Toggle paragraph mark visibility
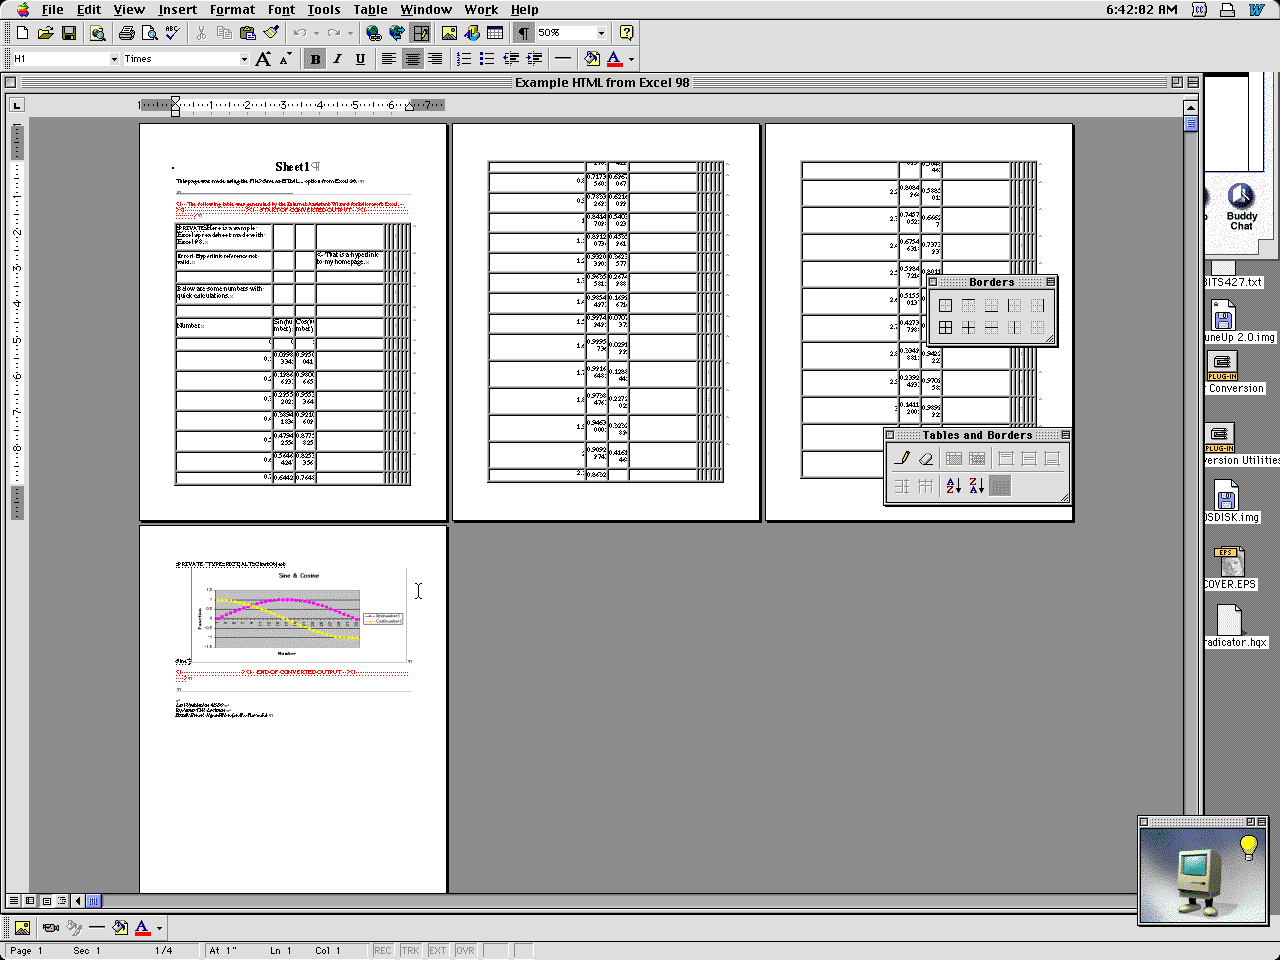Image resolution: width=1280 pixels, height=960 pixels. (522, 33)
